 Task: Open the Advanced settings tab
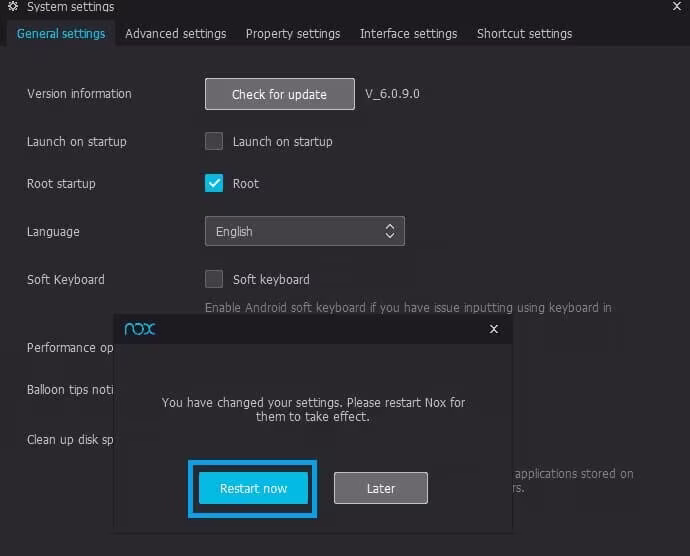click(x=176, y=33)
